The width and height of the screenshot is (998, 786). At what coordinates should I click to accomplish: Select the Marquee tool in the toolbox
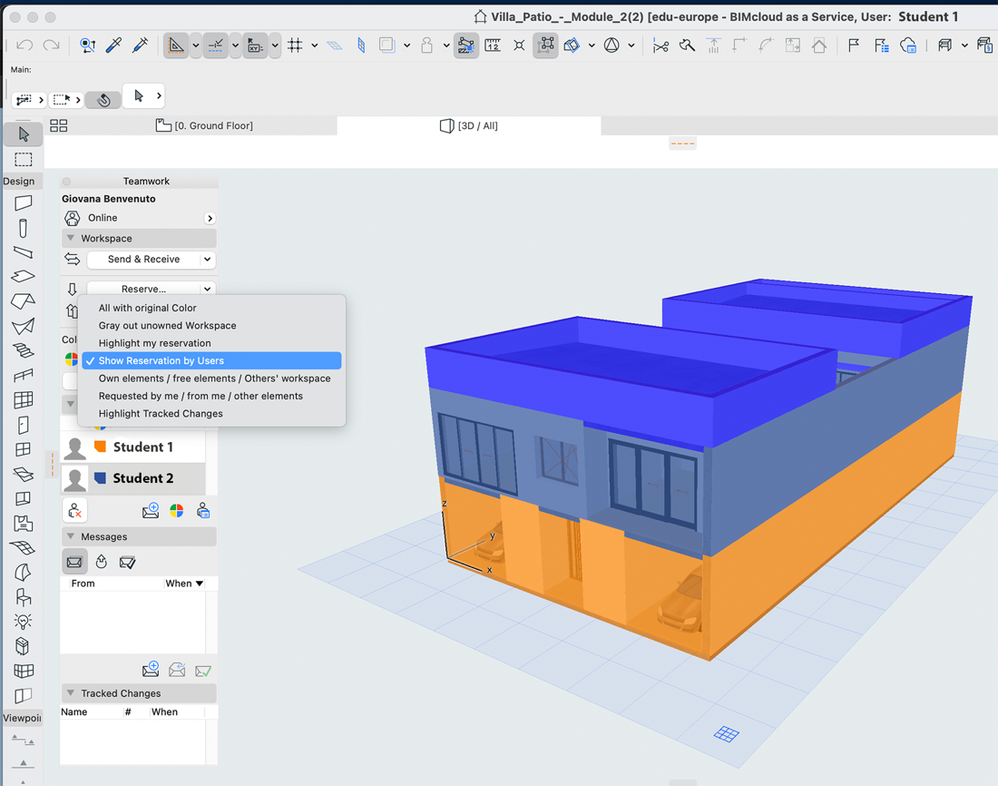23,160
